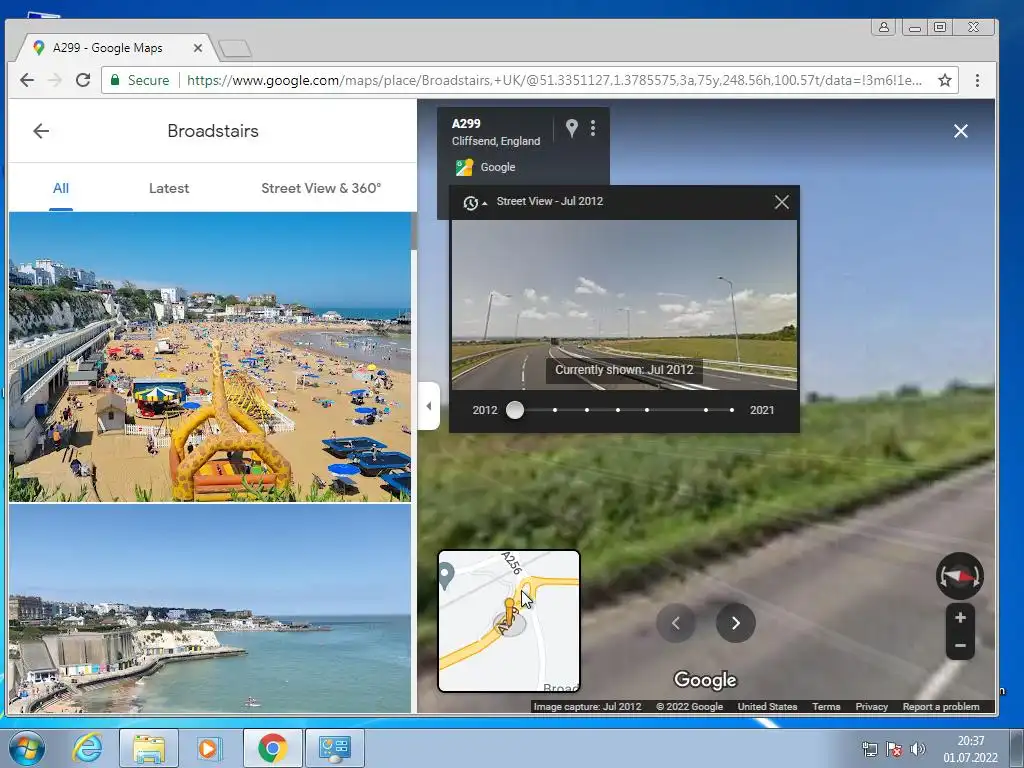Open the United States region link

coord(767,707)
